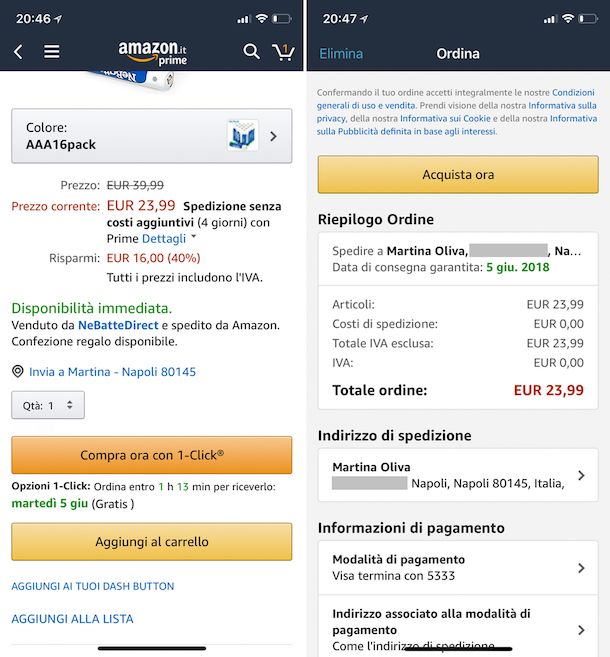This screenshot has width=610, height=657.
Task: Open the shopping cart
Action: [x=284, y=51]
